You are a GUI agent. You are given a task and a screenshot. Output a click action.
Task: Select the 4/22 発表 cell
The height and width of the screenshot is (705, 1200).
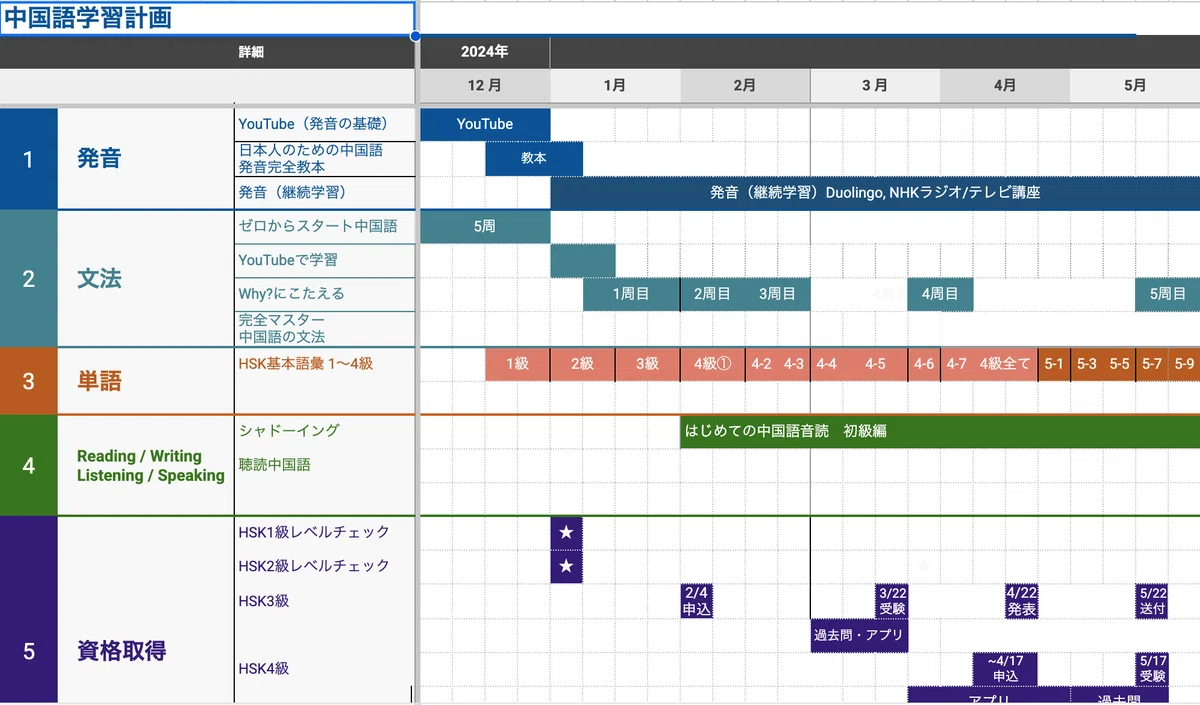(1021, 601)
